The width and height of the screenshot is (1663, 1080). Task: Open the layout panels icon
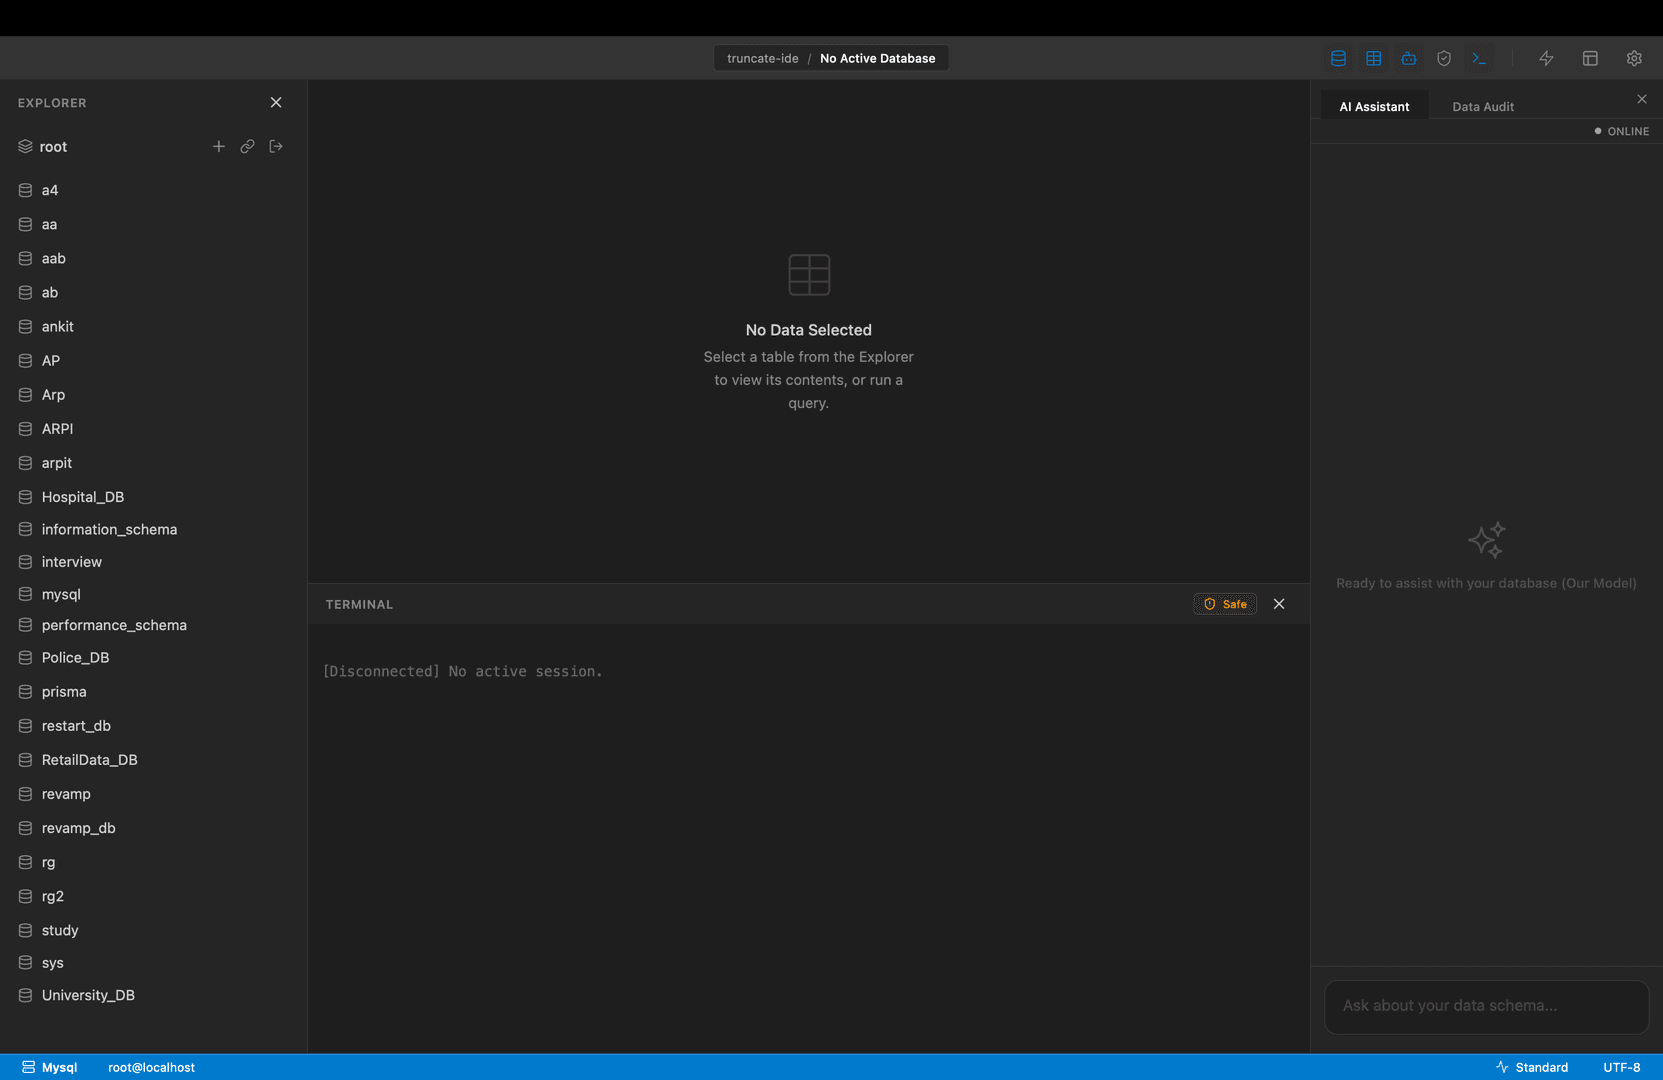coord(1590,58)
